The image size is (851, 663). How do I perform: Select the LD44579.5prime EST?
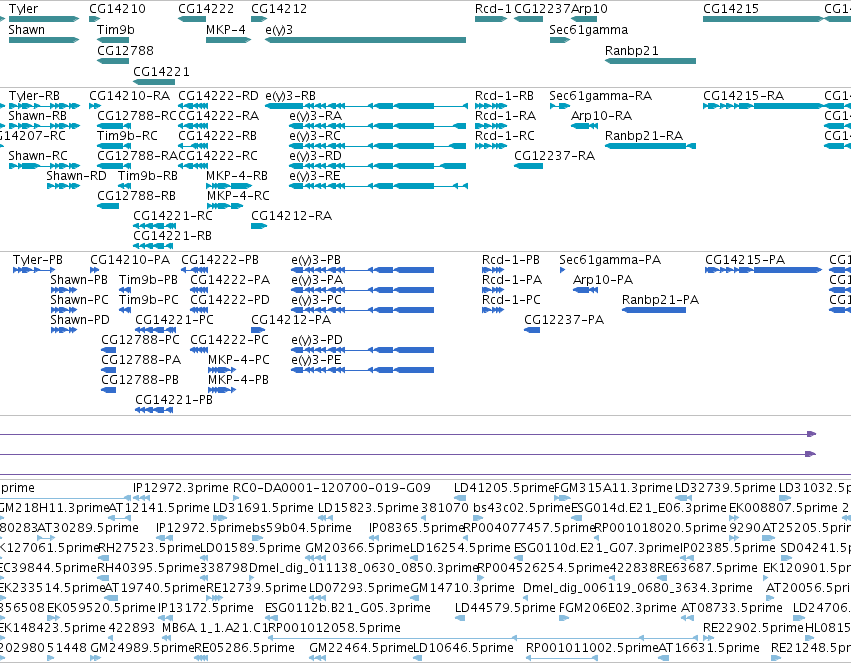pos(460,618)
